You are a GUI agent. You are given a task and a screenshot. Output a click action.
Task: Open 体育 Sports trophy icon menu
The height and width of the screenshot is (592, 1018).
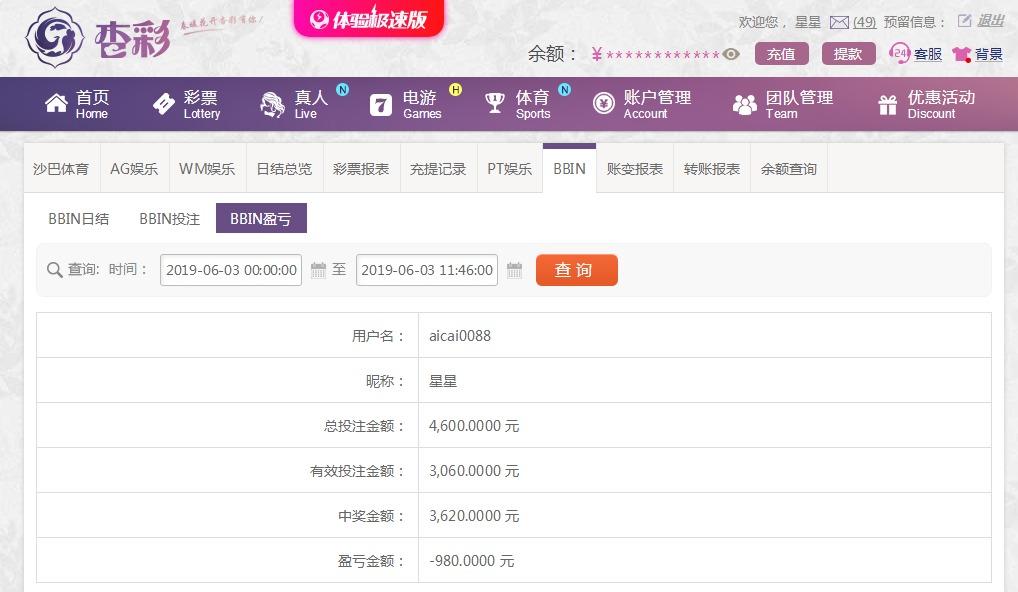pyautogui.click(x=495, y=103)
